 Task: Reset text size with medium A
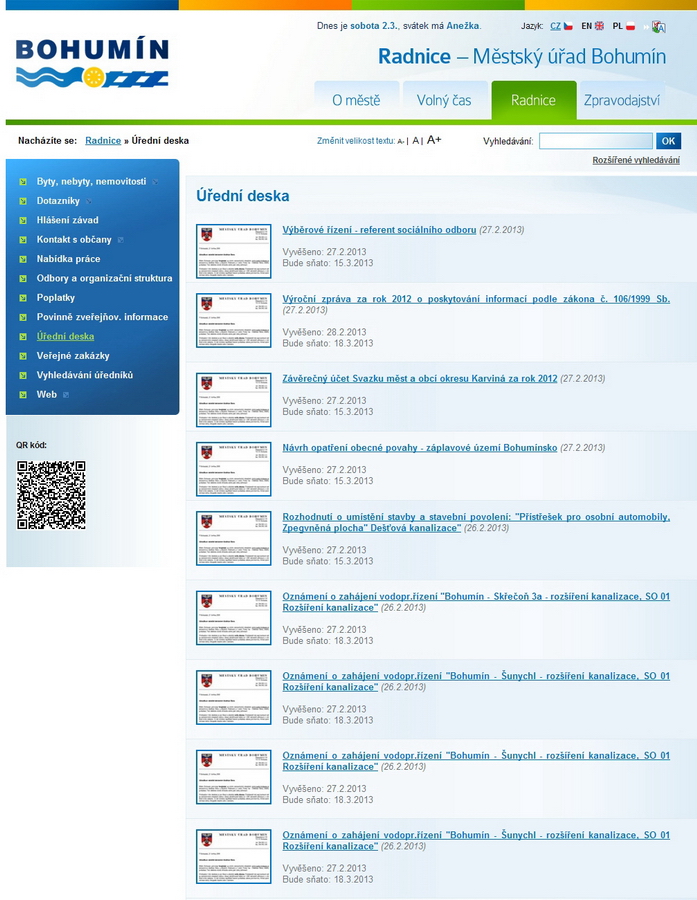tap(416, 141)
